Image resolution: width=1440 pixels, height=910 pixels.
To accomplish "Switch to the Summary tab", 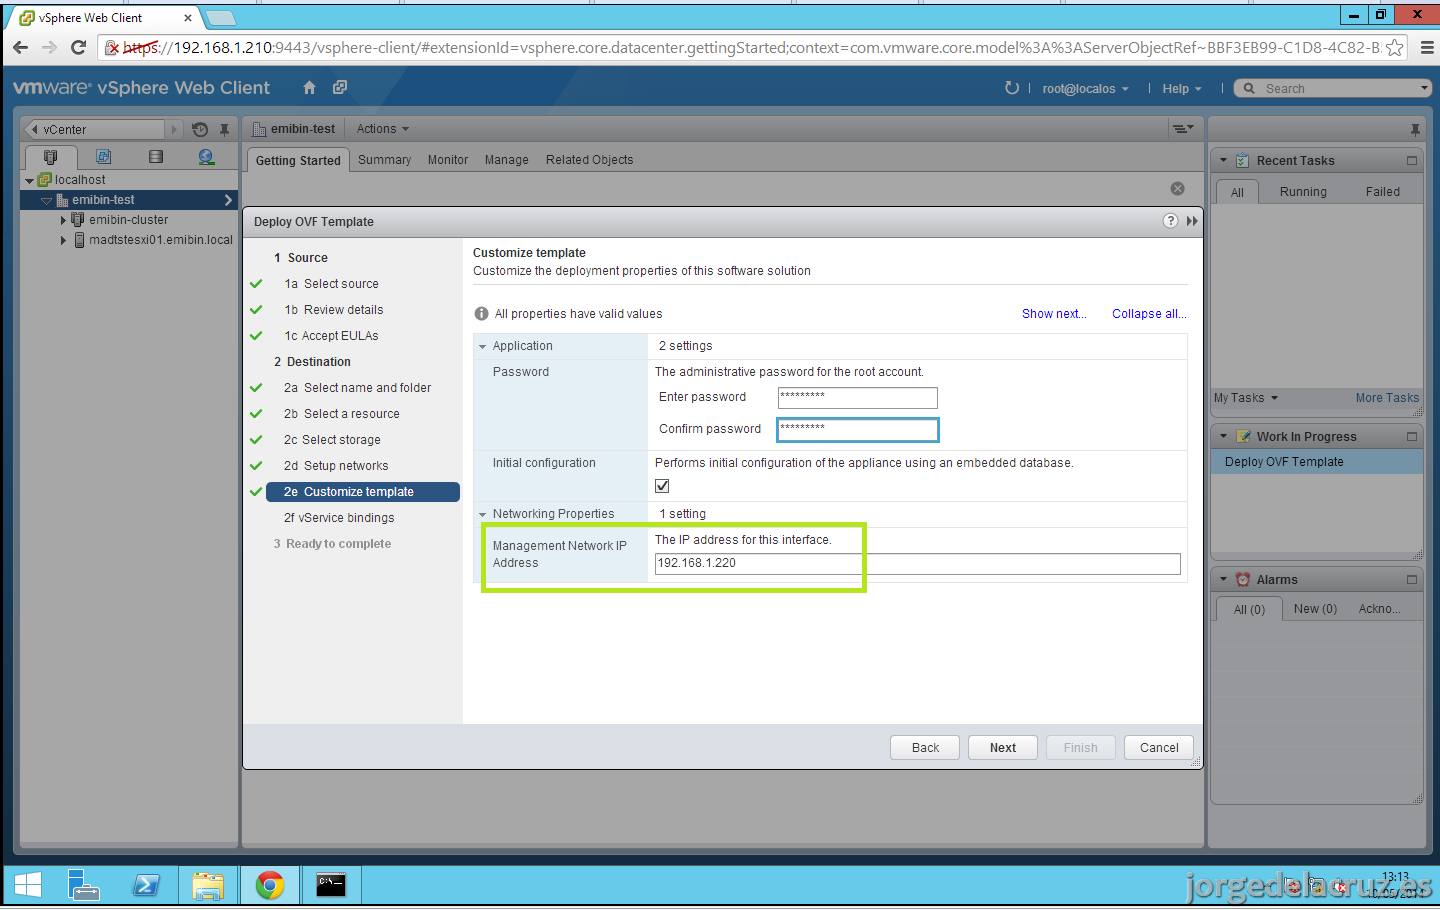I will (x=385, y=160).
